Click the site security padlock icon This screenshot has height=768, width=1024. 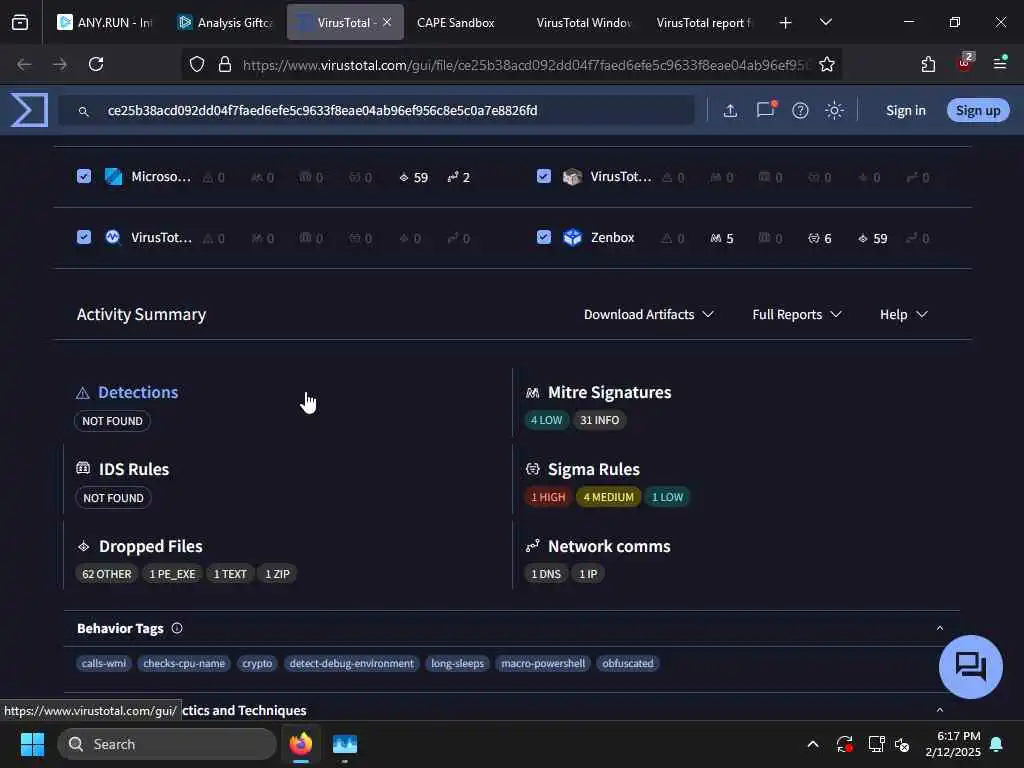tap(225, 64)
